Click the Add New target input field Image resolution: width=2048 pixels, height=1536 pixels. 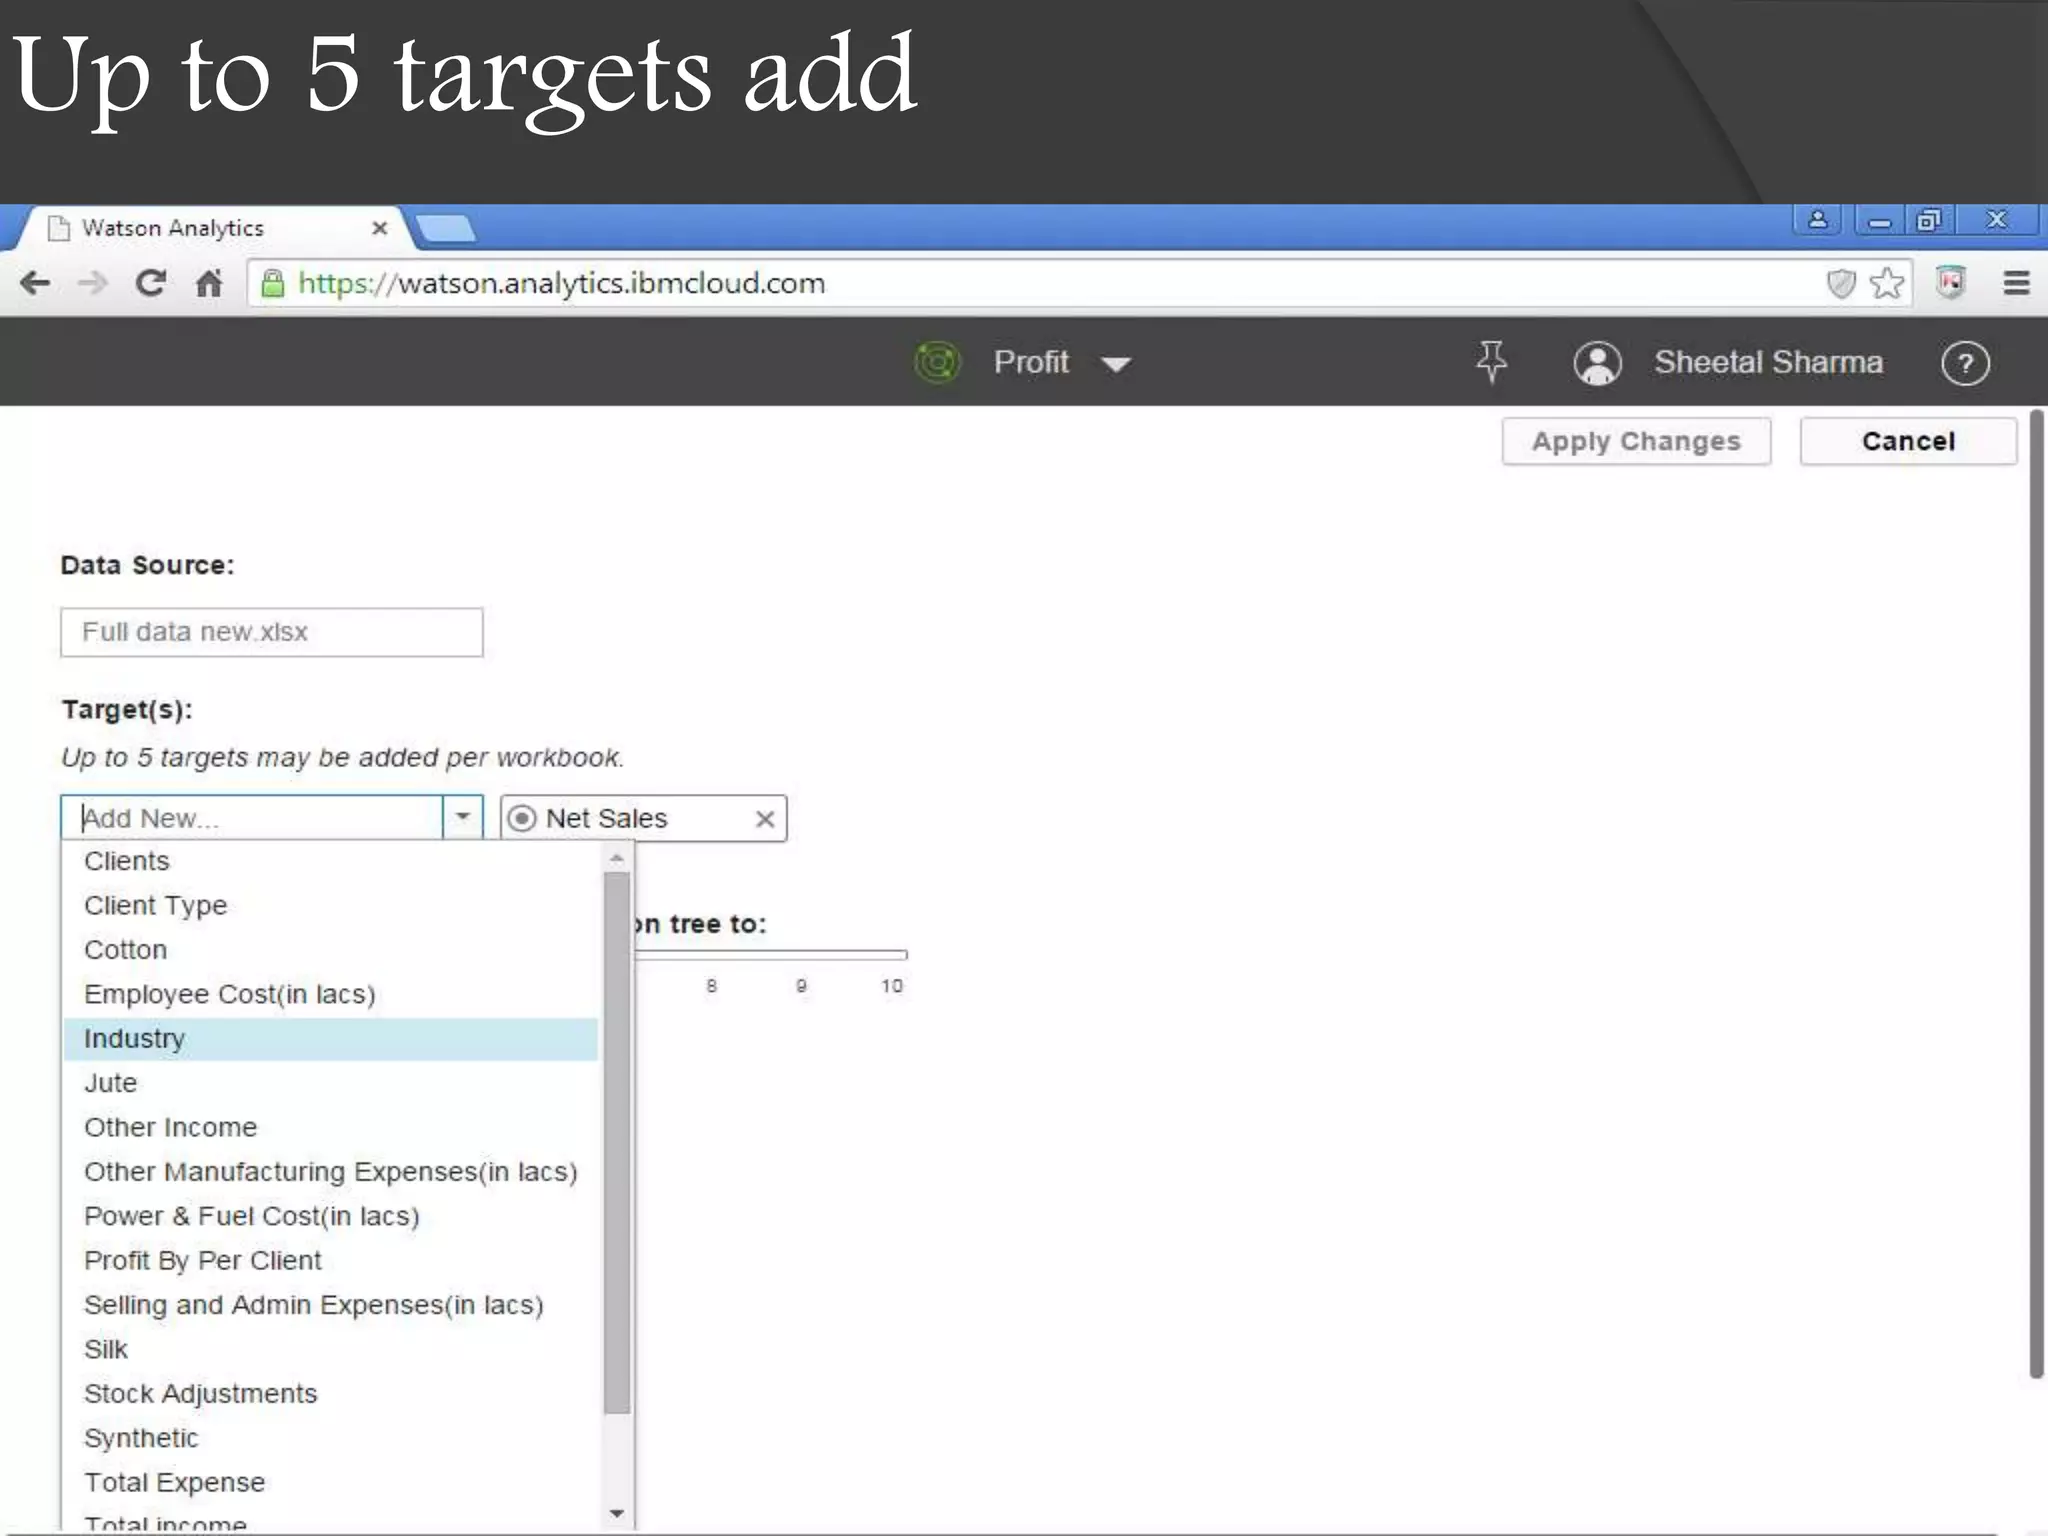pos(252,817)
